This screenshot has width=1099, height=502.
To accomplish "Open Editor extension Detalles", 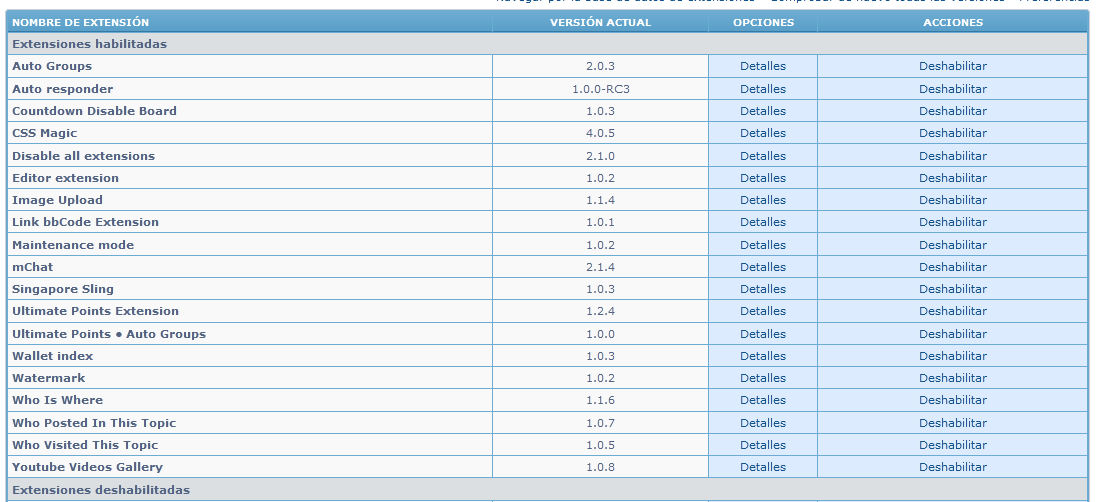I will tap(763, 178).
